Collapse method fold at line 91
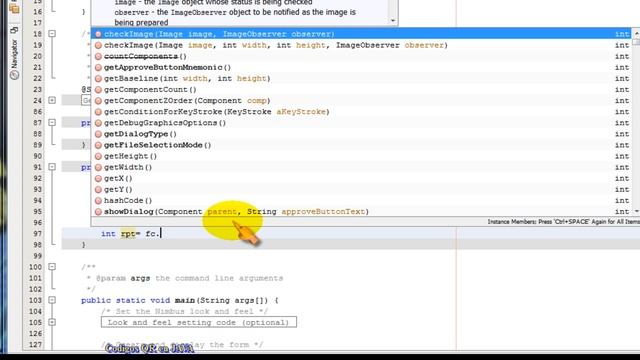 click(x=52, y=167)
